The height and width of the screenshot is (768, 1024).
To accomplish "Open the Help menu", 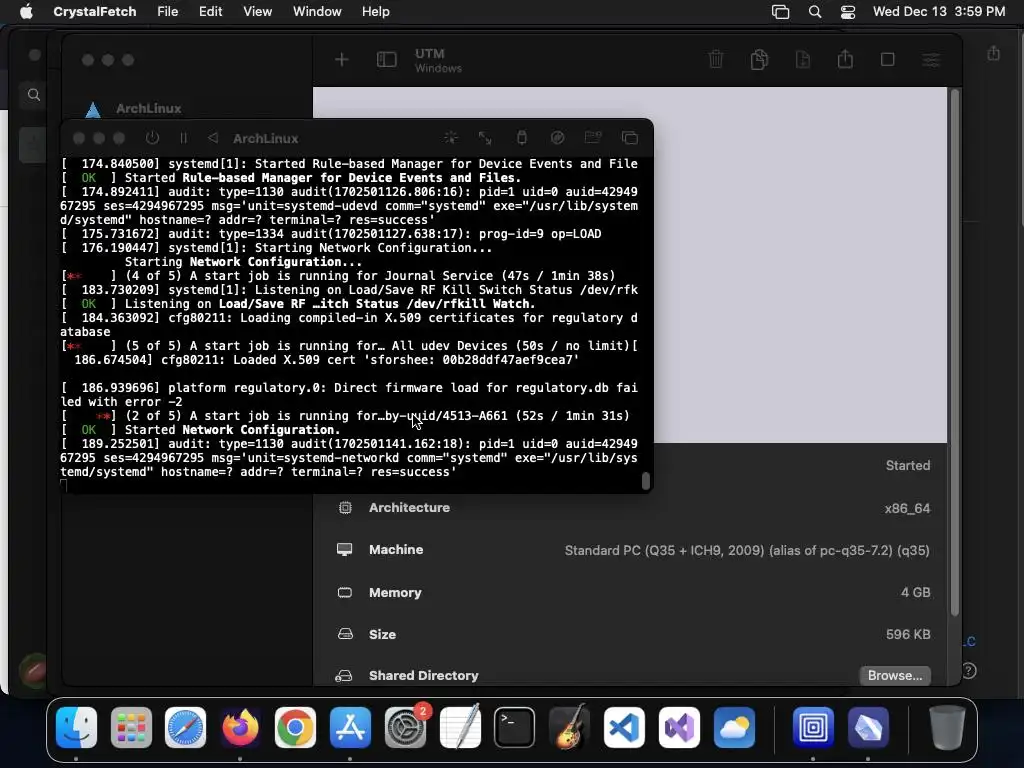I will click(x=376, y=12).
